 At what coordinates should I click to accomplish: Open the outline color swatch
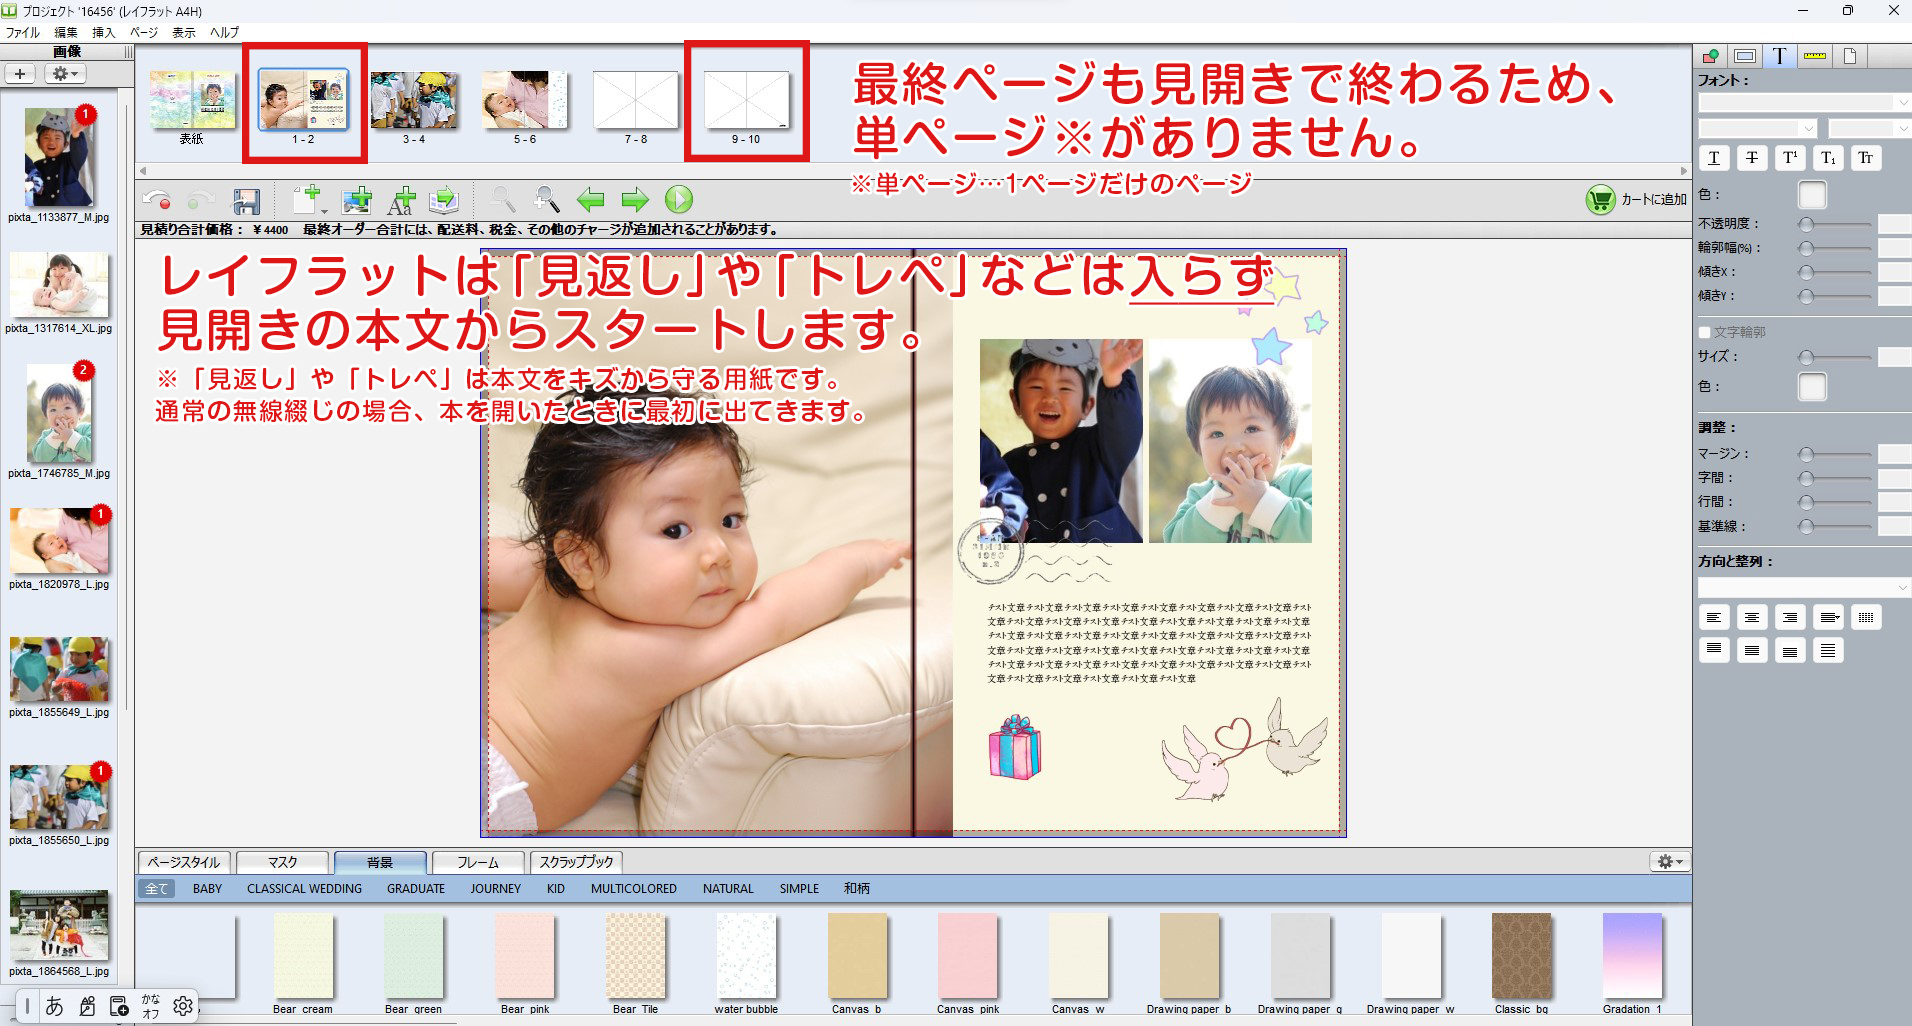(x=1812, y=387)
